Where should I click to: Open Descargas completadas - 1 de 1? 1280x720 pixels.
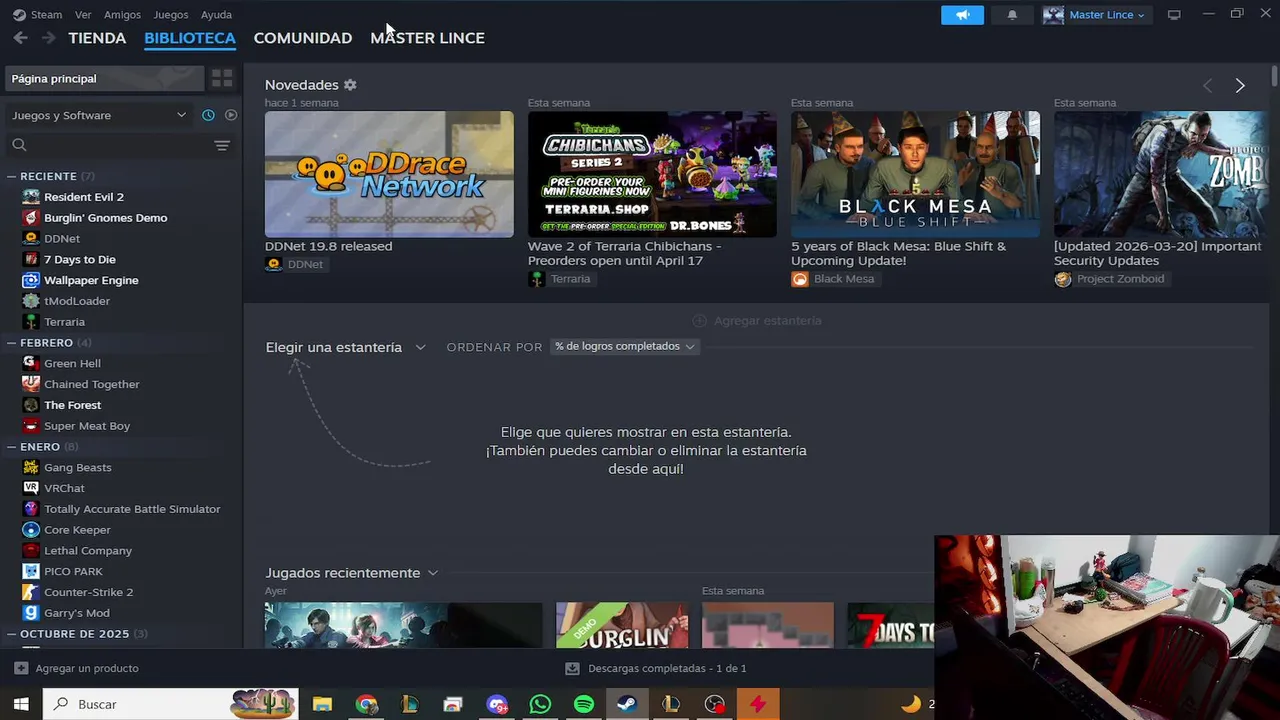tap(656, 668)
